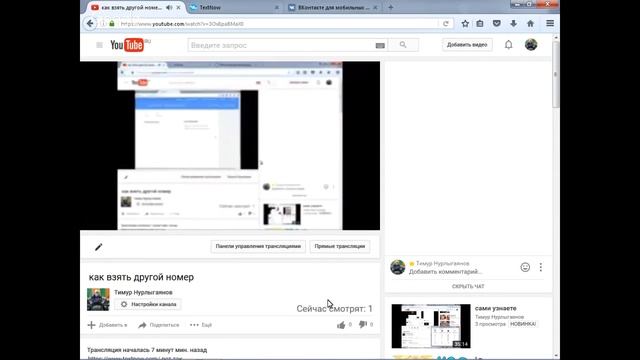Close the YouTube tab
The image size is (640, 360).
pyautogui.click(x=178, y=7)
